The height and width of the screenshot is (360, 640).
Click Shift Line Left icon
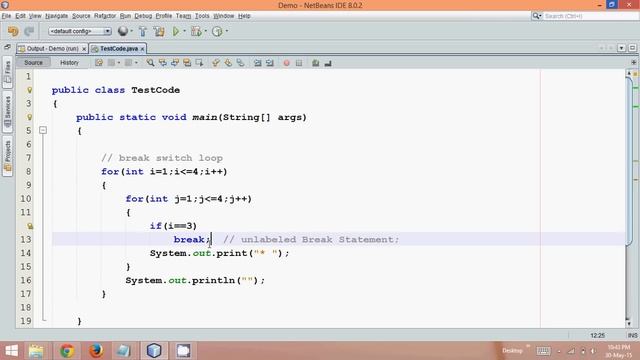pos(258,63)
